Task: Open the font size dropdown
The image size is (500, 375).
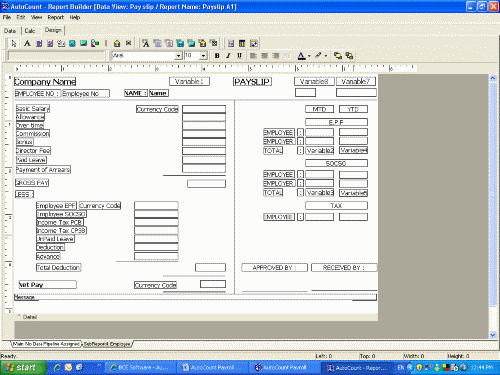Action: pos(204,56)
